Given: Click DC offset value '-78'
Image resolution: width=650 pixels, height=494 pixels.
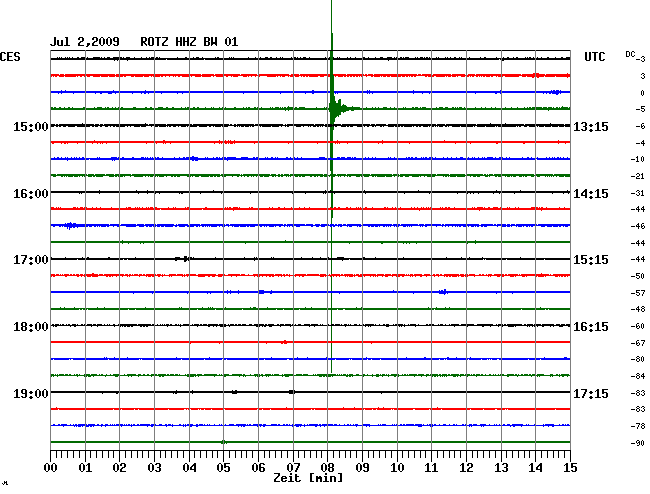Looking at the screenshot, I should click(x=638, y=426).
